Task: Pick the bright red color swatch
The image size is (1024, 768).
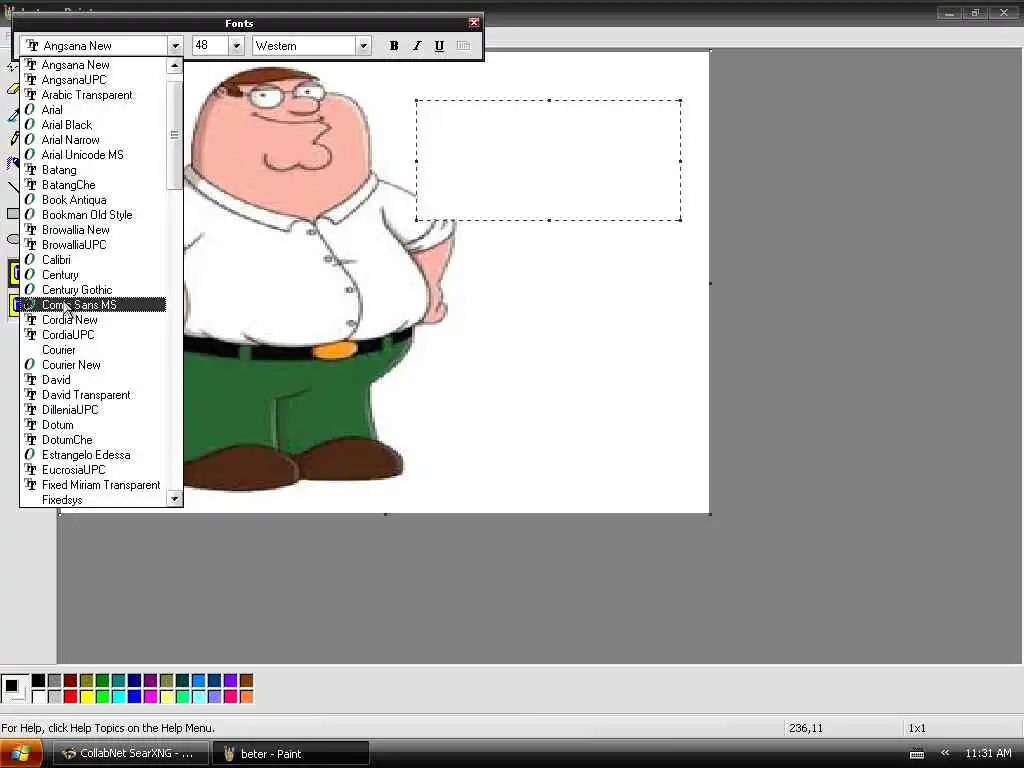Action: [x=71, y=697]
